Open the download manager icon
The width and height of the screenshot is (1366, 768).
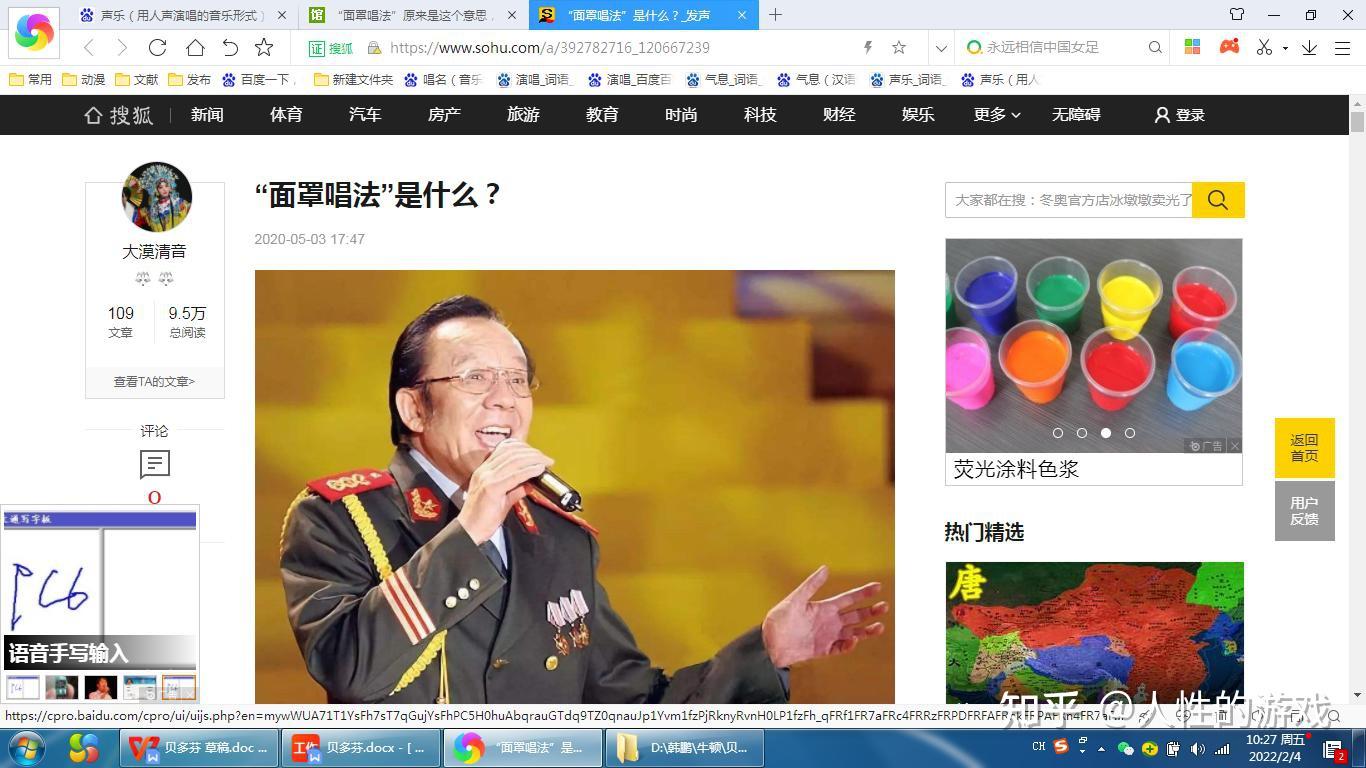point(1311,48)
